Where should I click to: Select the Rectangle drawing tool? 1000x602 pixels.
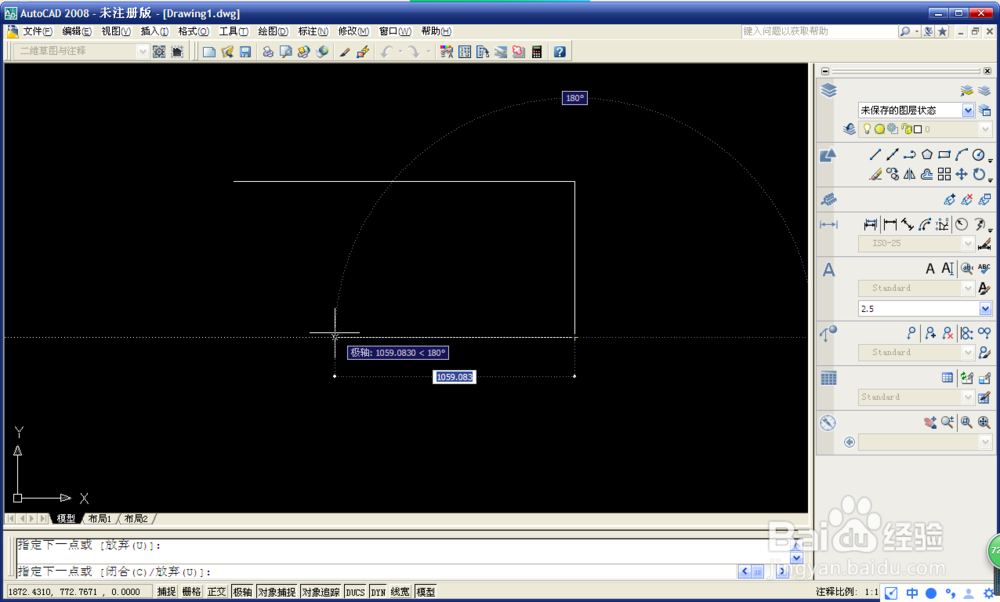(944, 154)
